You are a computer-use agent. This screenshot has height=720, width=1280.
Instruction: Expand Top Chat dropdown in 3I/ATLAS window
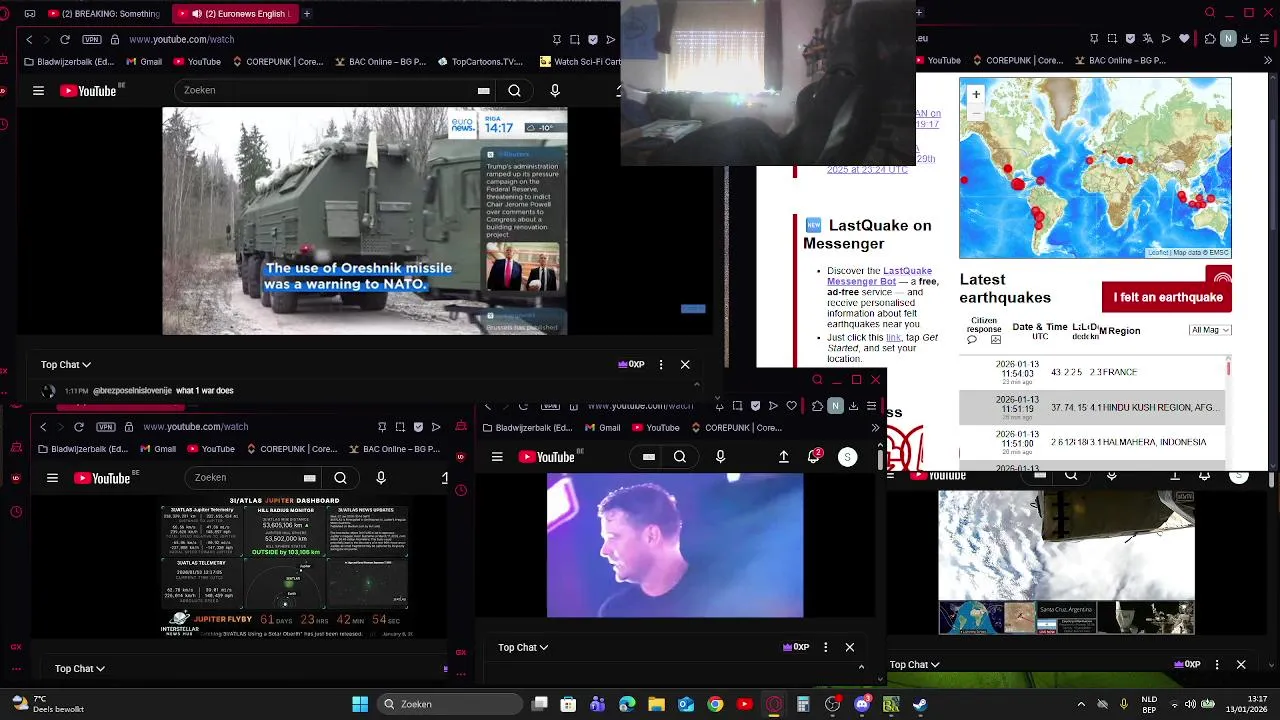click(x=80, y=668)
